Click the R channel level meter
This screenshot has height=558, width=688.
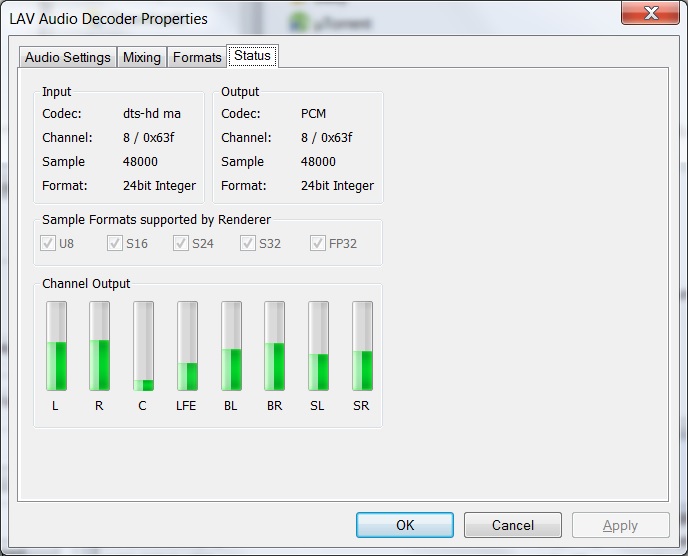100,346
